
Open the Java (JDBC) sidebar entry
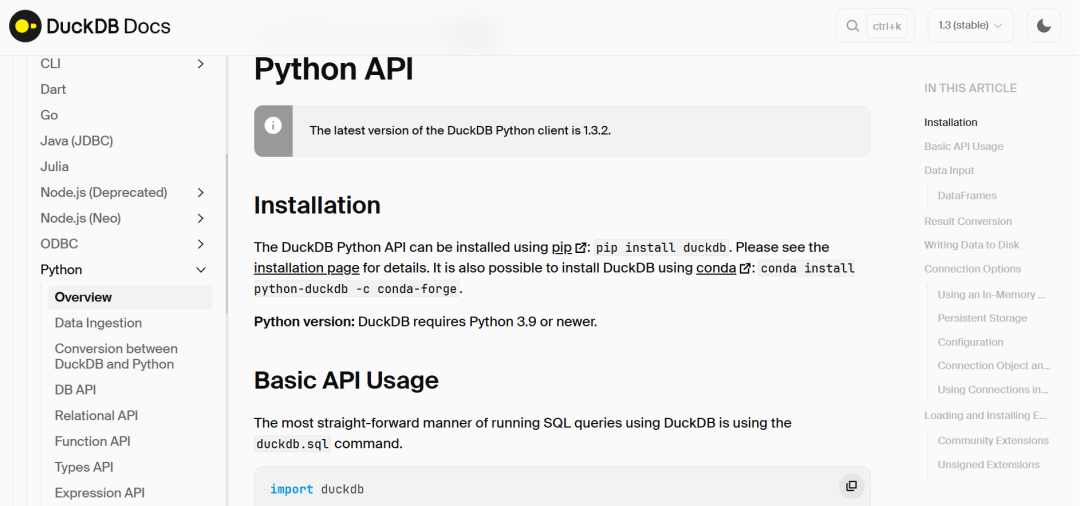point(76,141)
